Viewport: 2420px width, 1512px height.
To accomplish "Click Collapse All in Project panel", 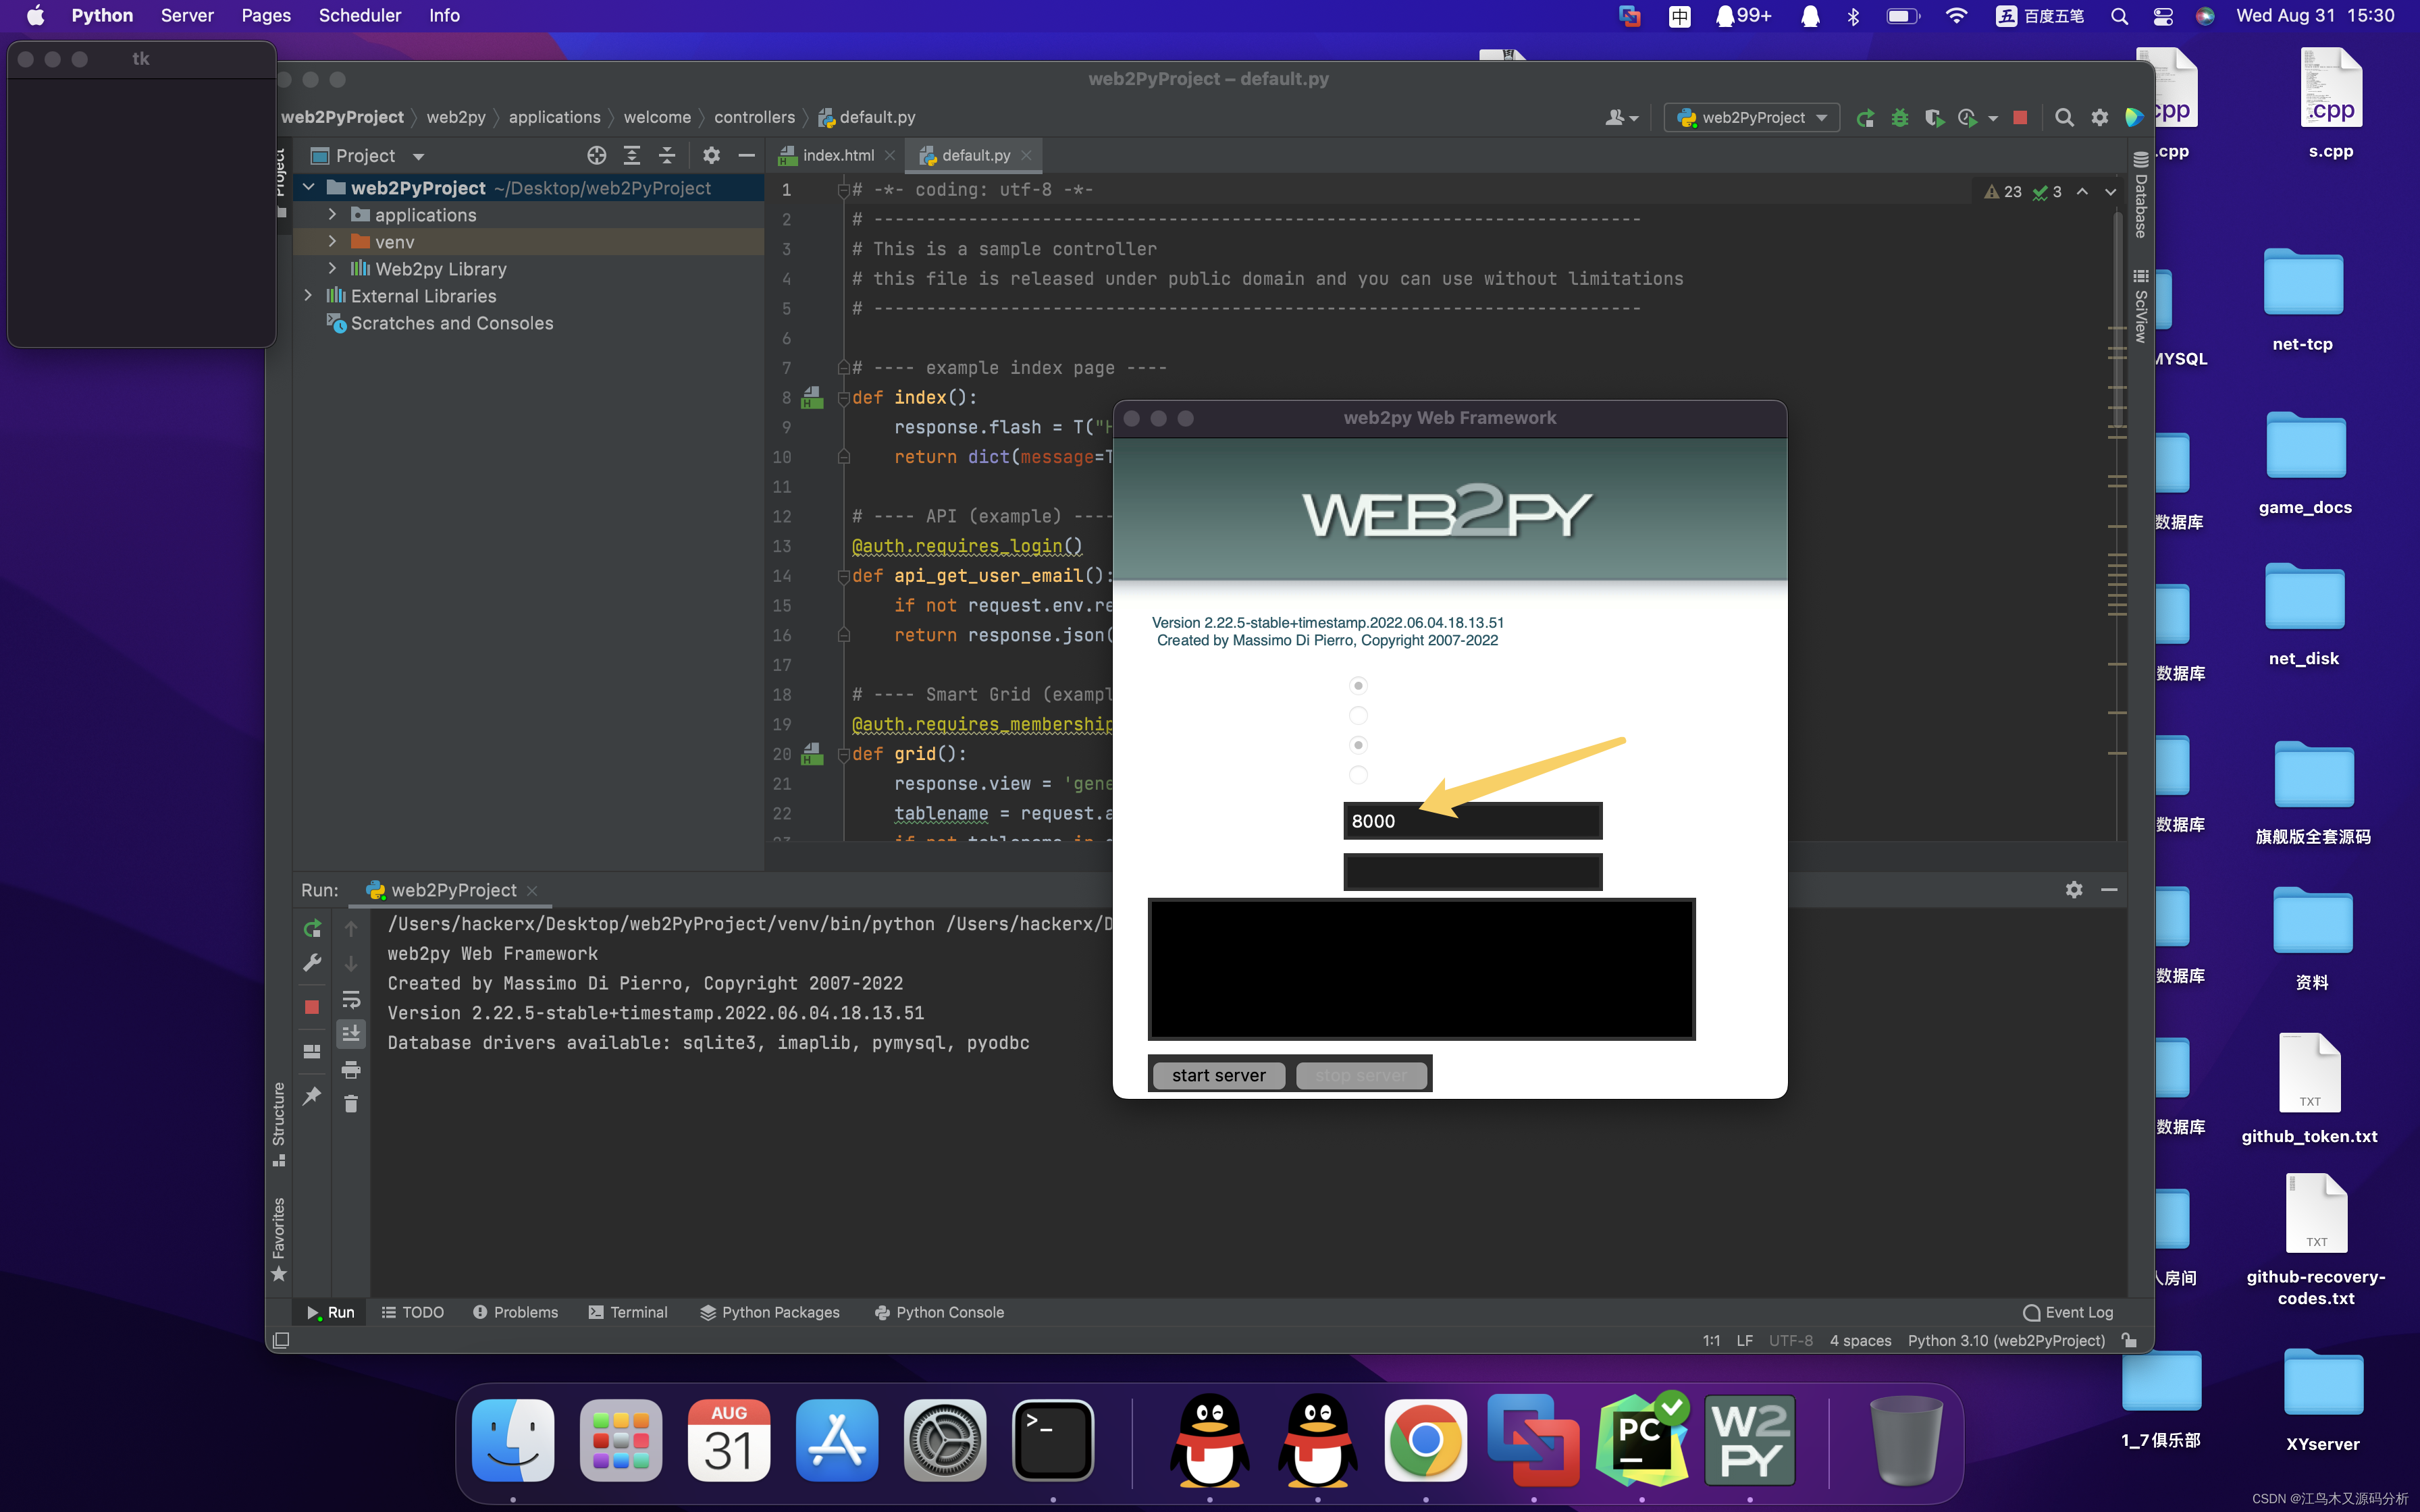I will point(667,155).
